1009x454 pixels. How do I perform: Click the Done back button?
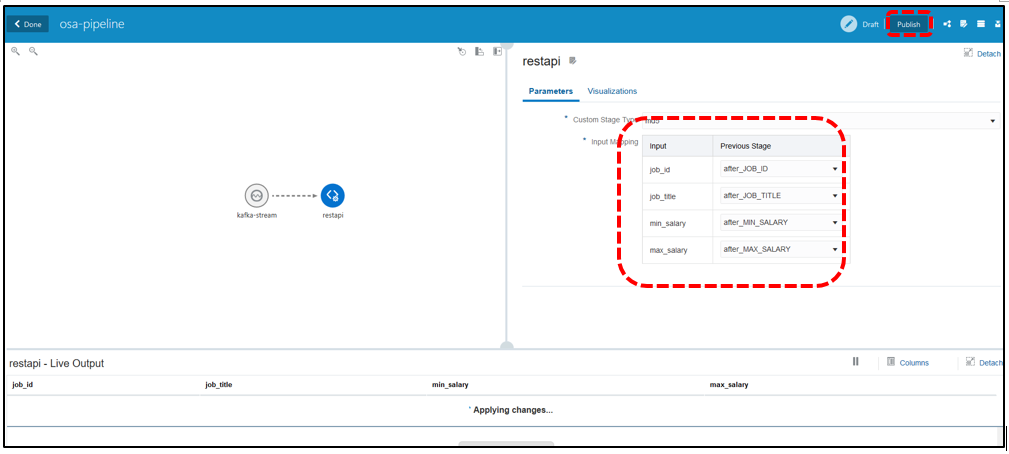[28, 24]
